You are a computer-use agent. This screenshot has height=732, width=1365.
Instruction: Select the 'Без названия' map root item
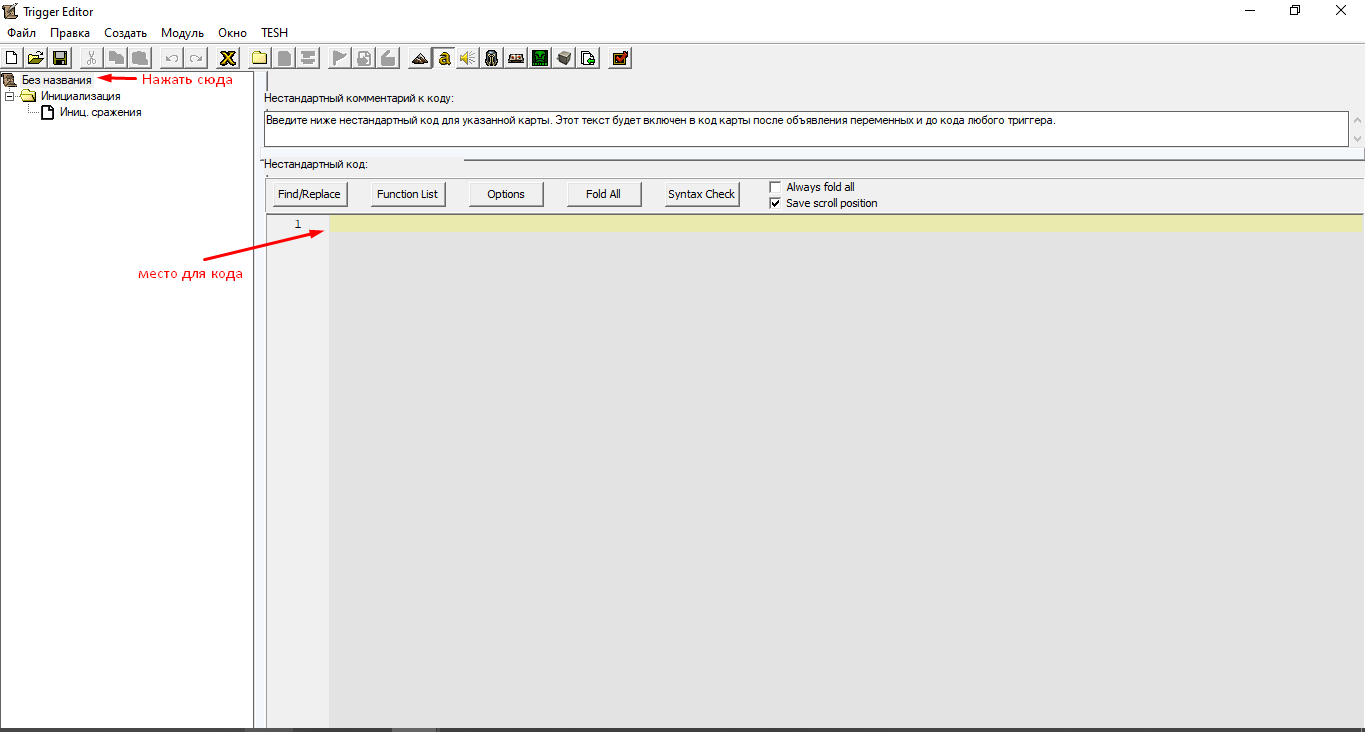[x=56, y=80]
